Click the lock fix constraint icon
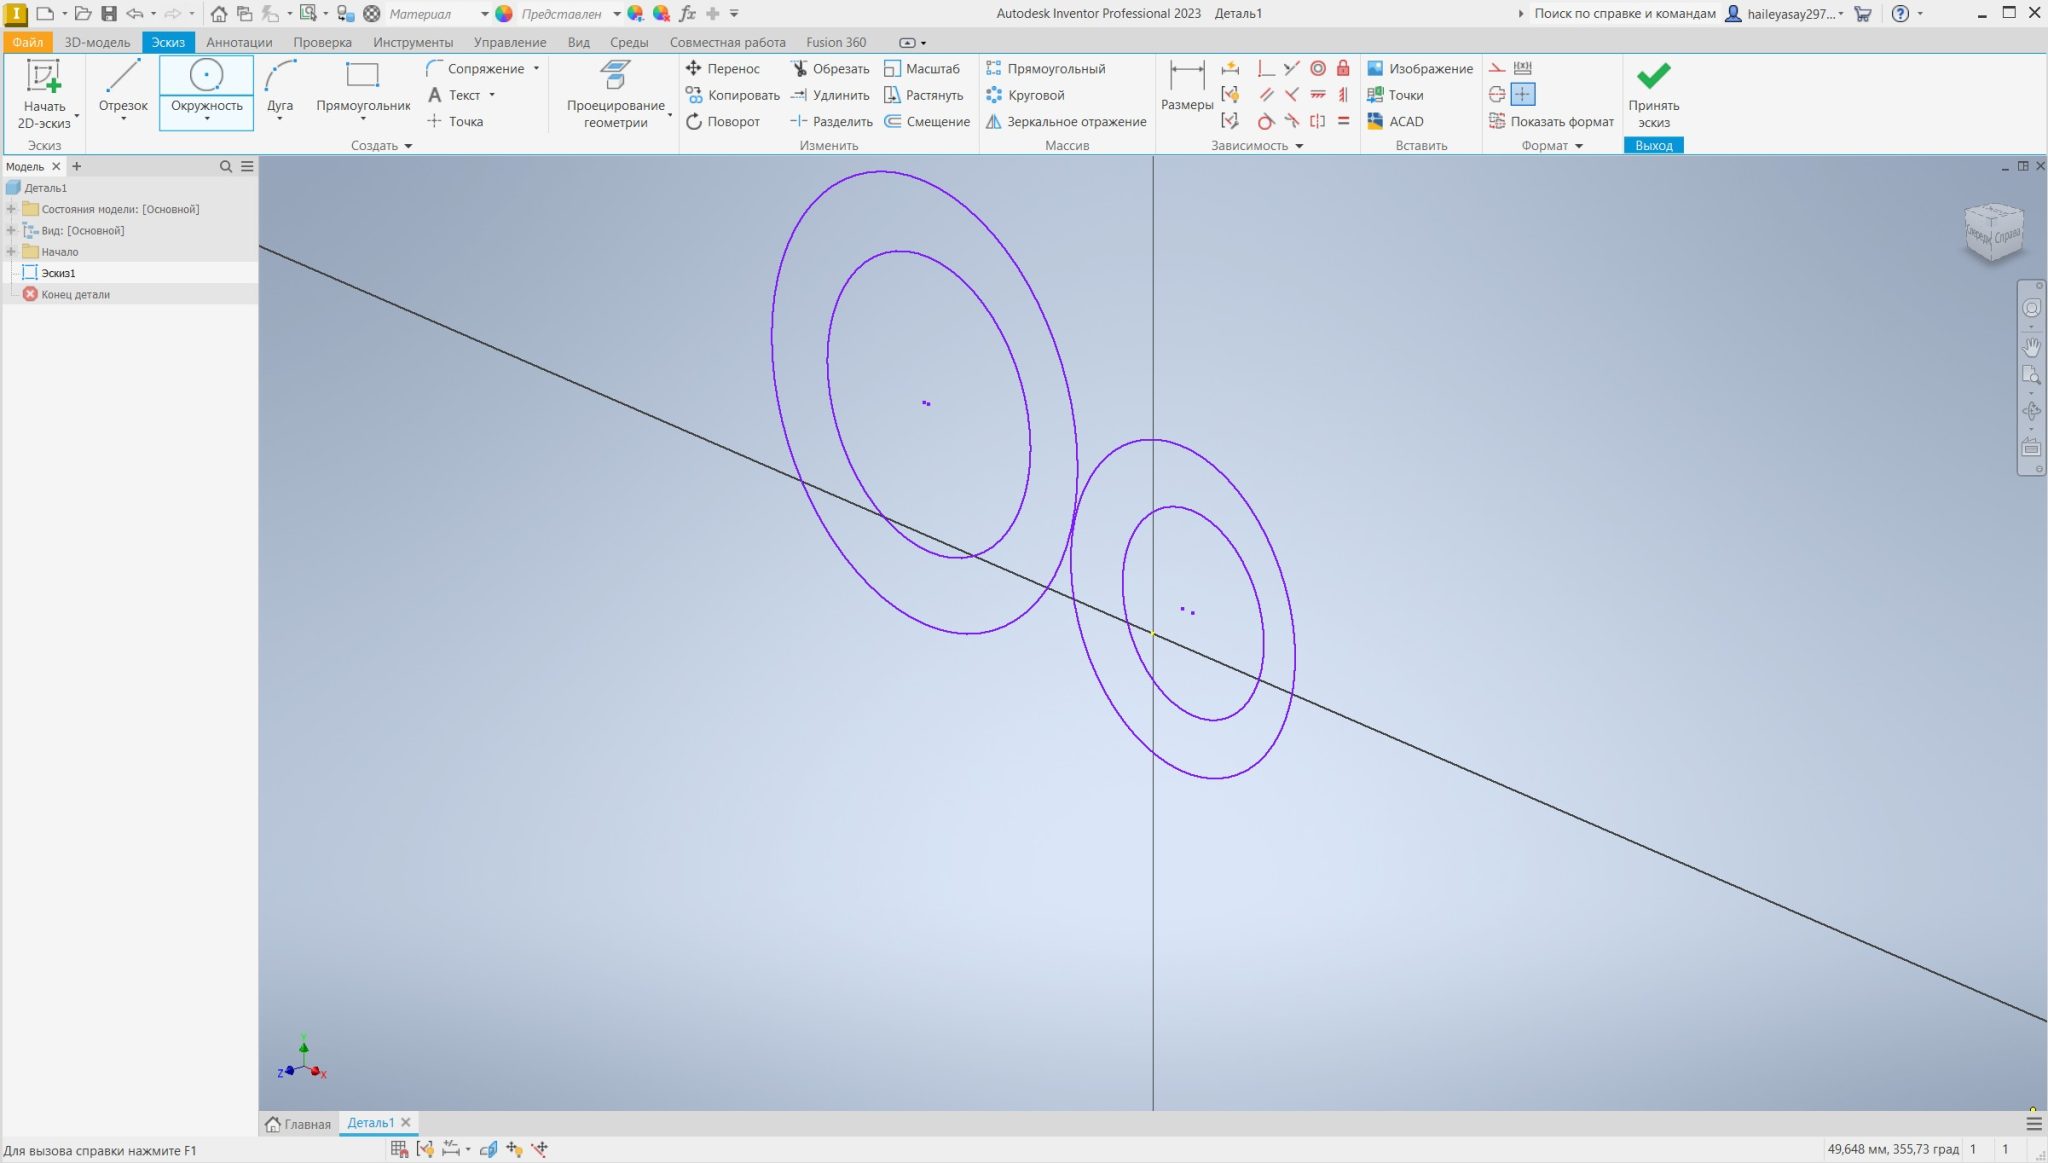The image size is (2048, 1163). pos(1344,69)
